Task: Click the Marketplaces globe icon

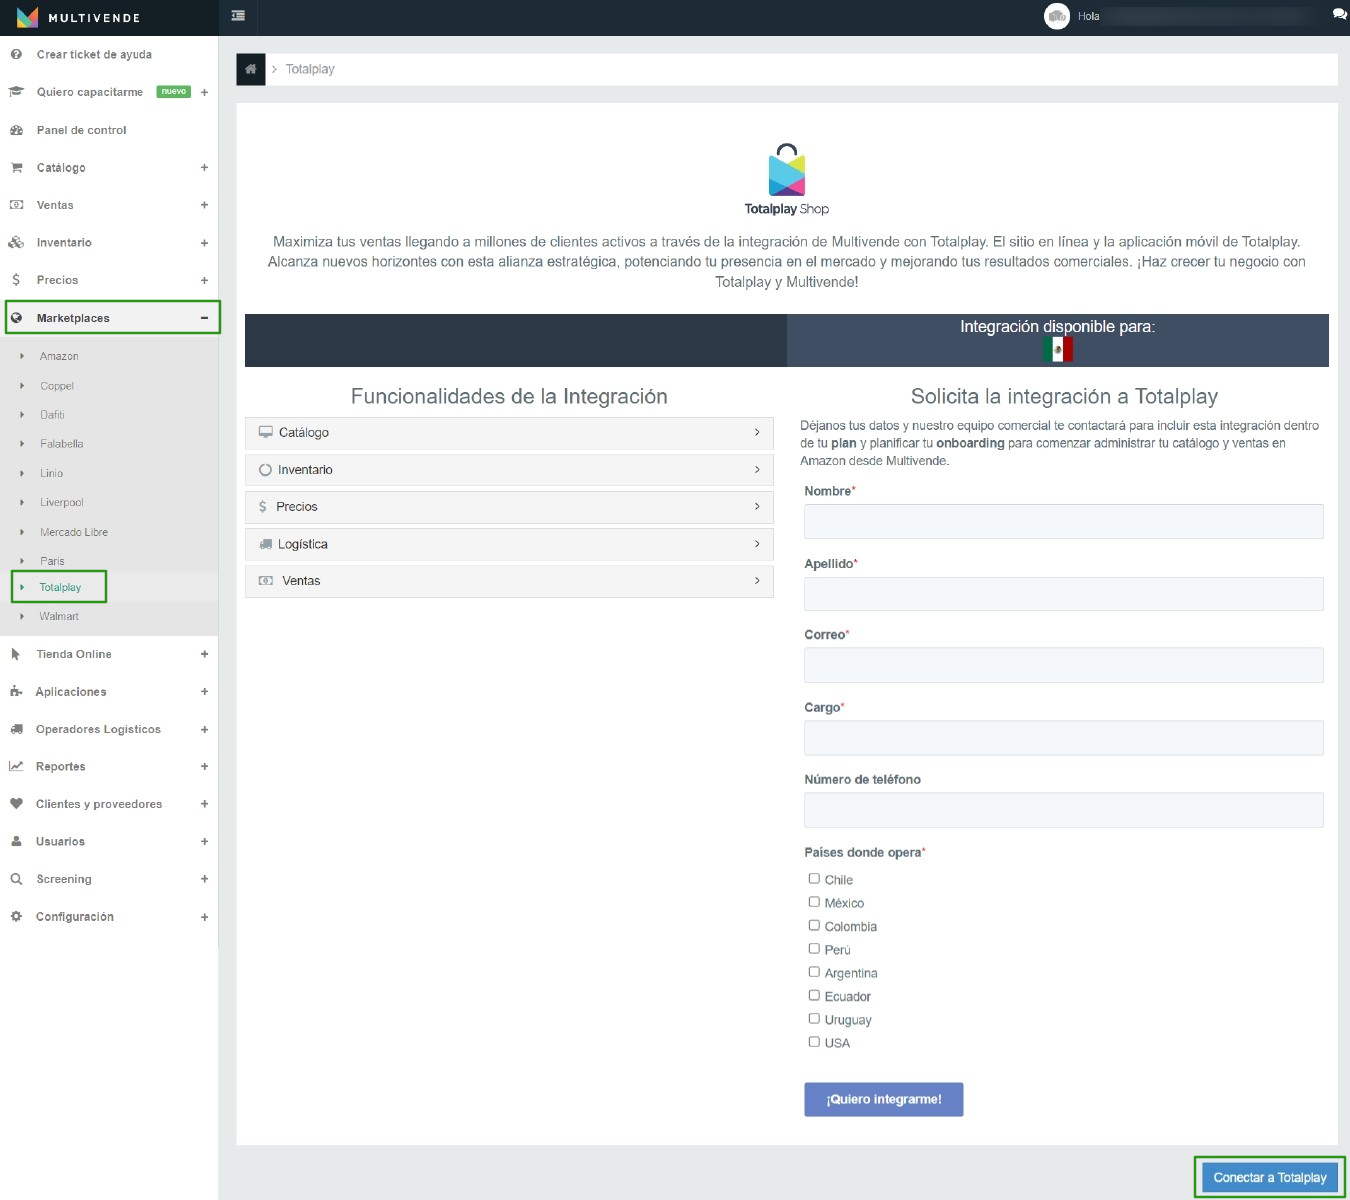Action: tap(16, 318)
